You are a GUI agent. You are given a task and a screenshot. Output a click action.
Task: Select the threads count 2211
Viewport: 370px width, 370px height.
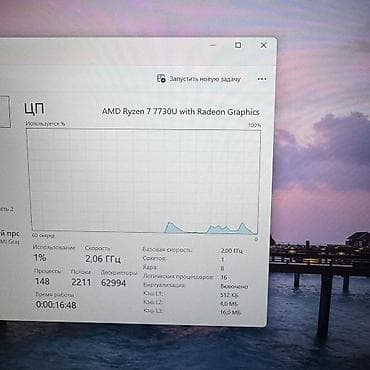tap(81, 283)
